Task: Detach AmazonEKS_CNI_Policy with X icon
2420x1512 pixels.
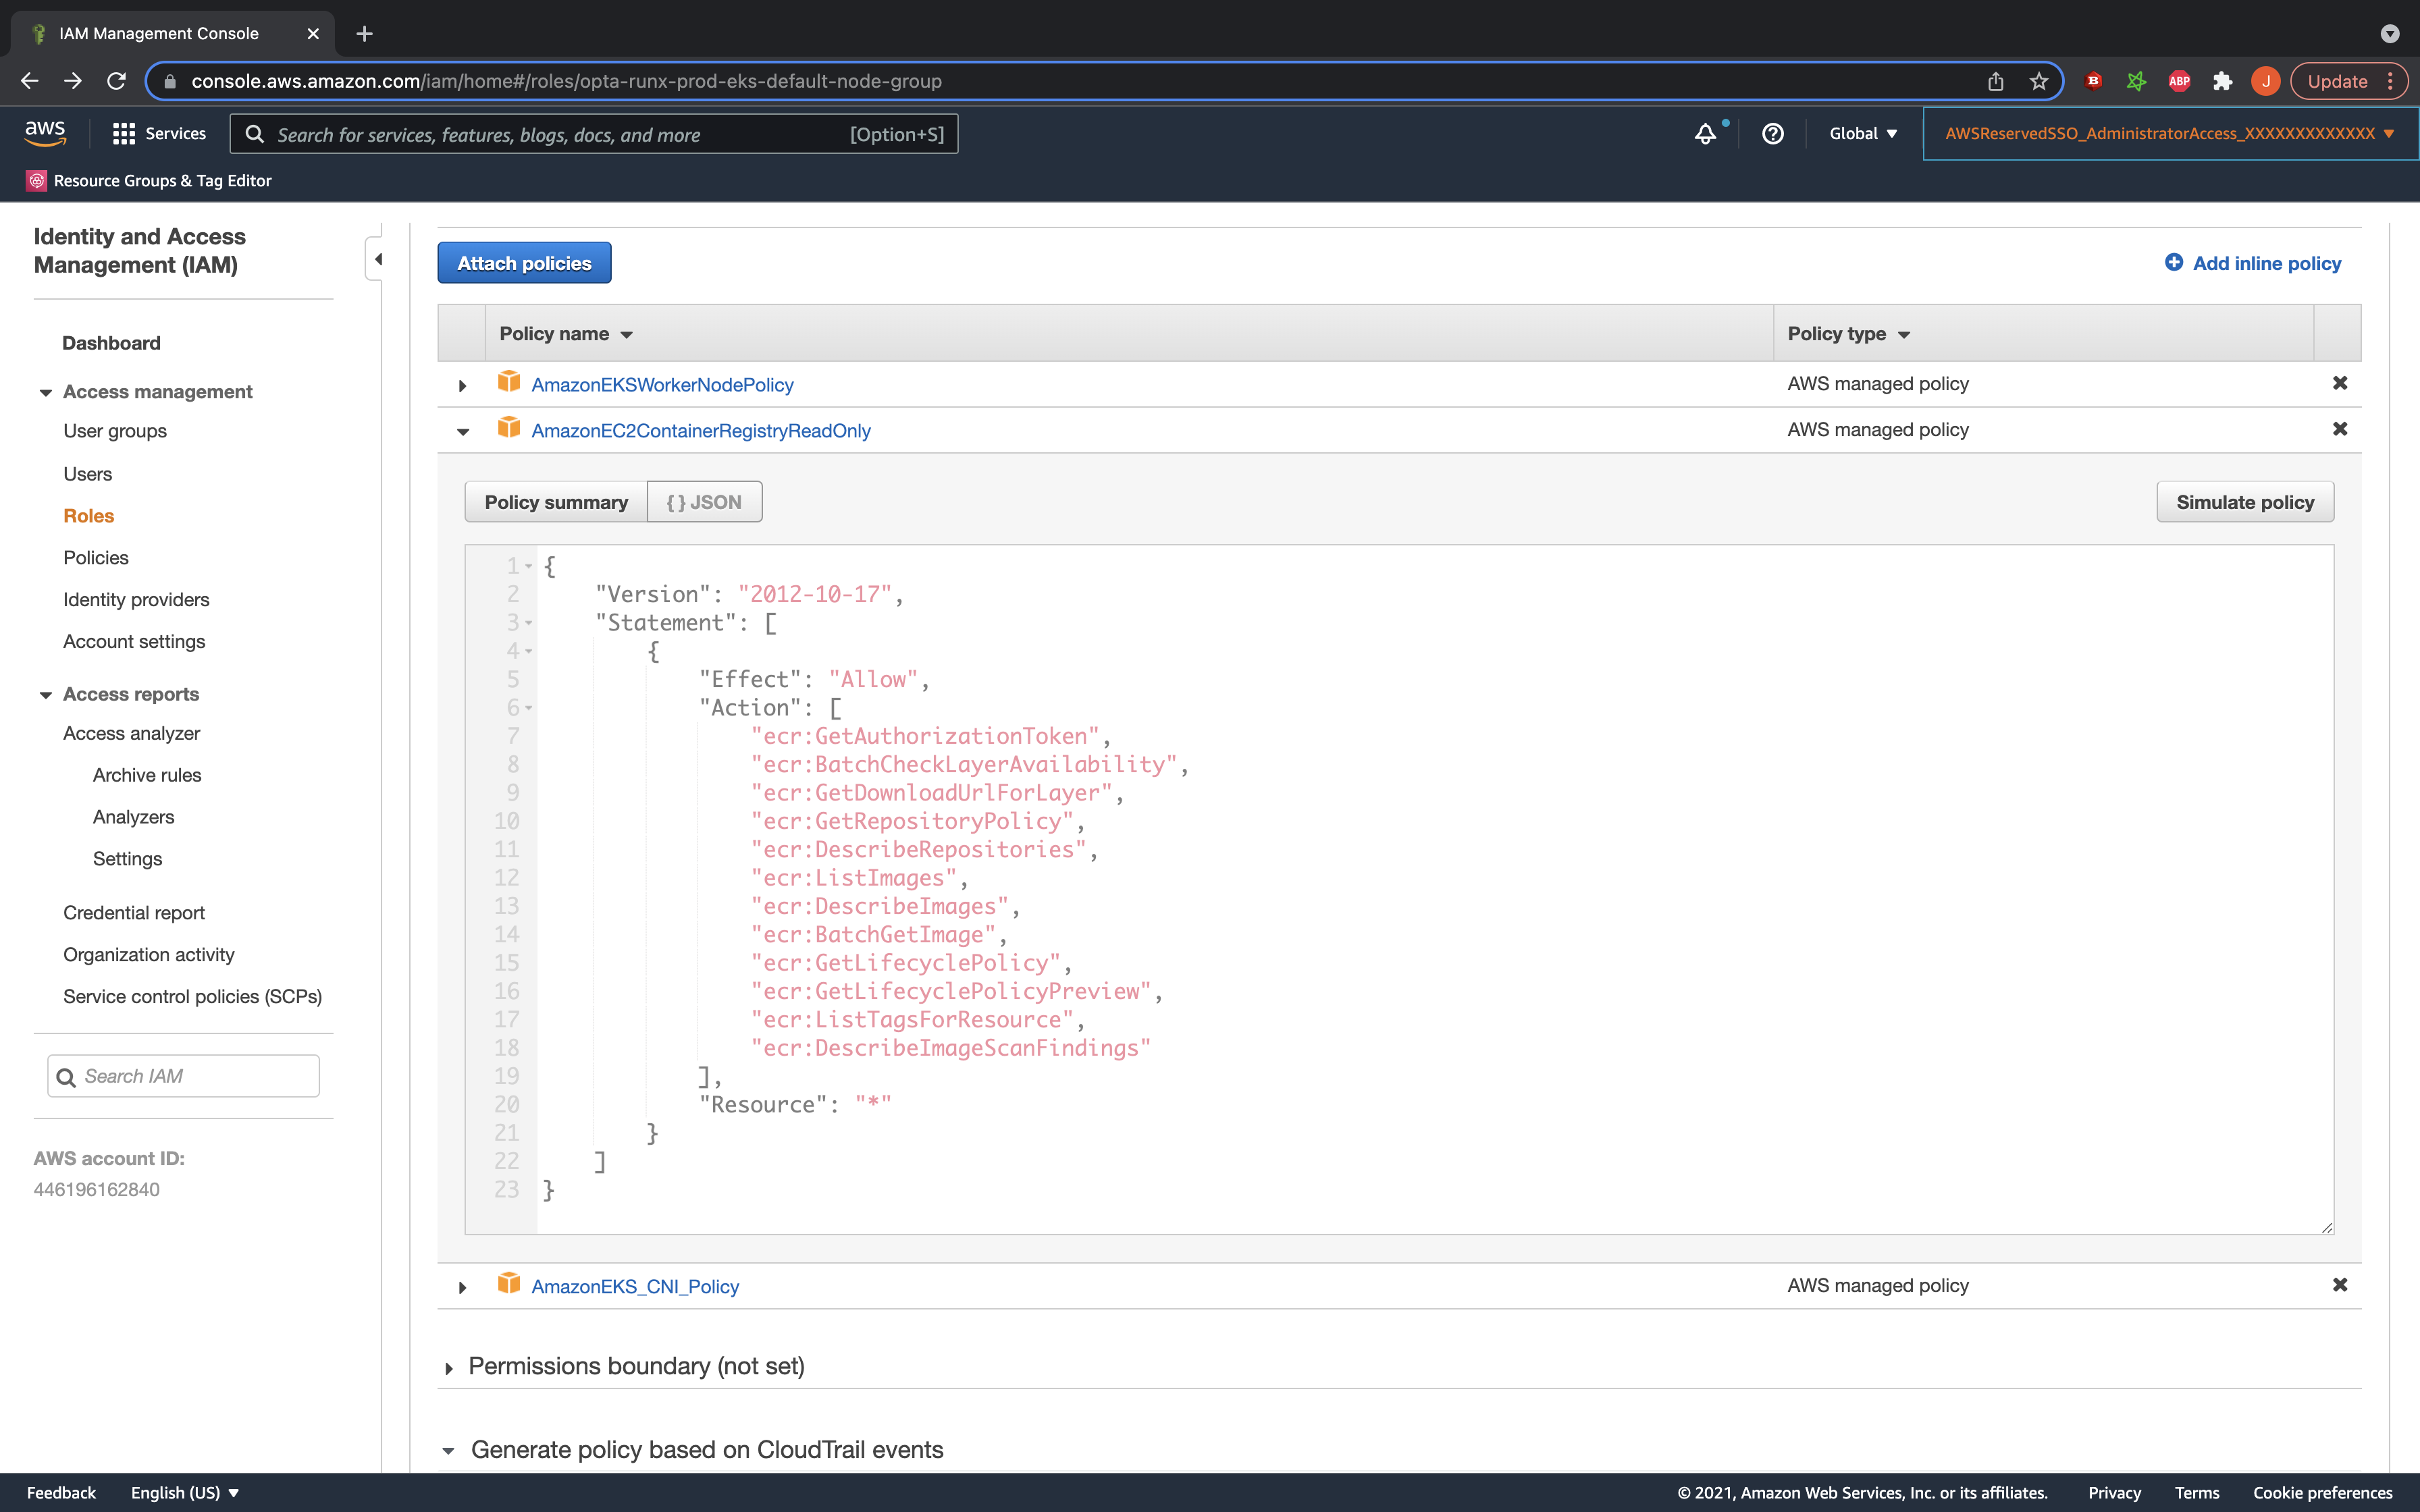Action: coord(2339,1285)
